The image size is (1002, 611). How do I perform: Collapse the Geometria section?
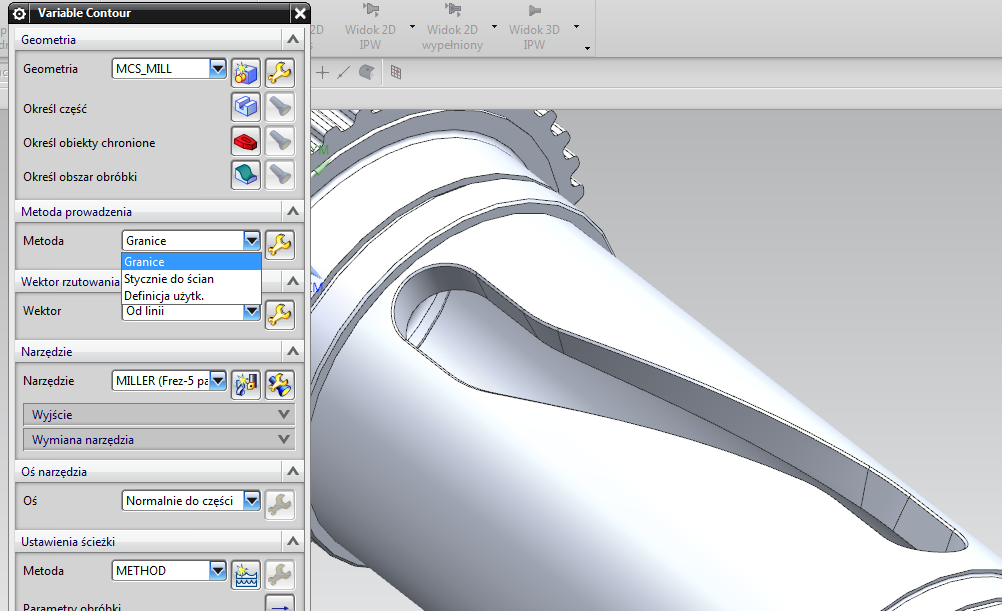point(293,40)
